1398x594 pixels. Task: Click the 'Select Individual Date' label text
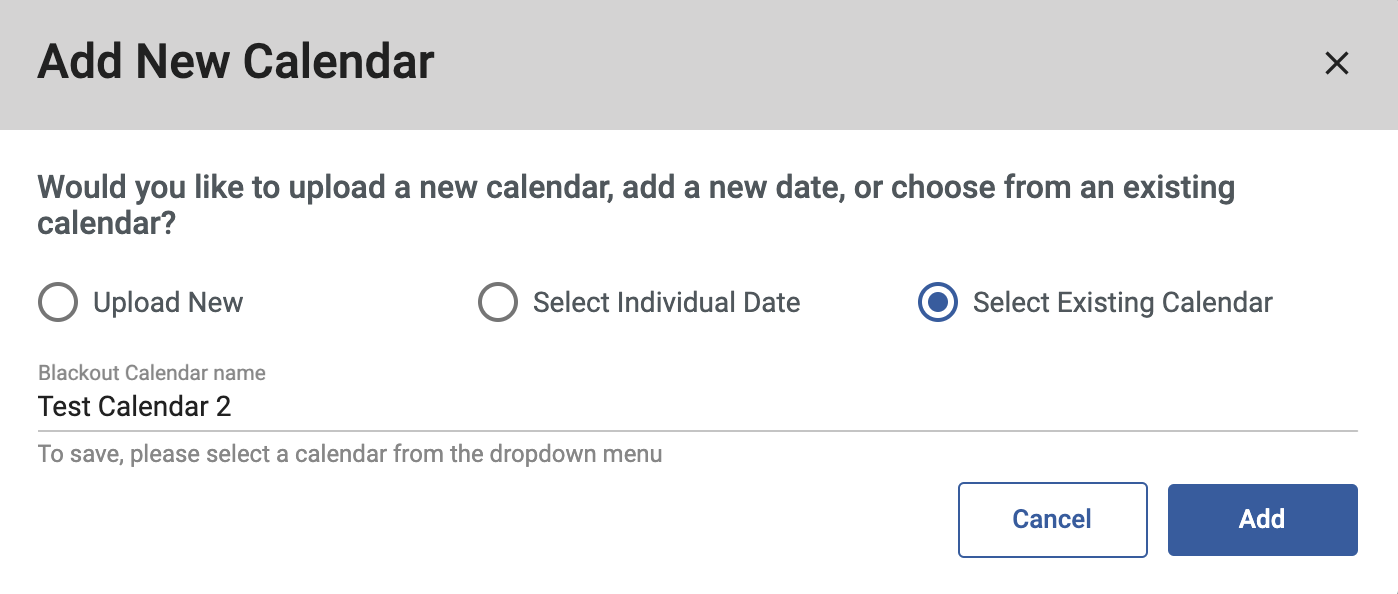[666, 303]
